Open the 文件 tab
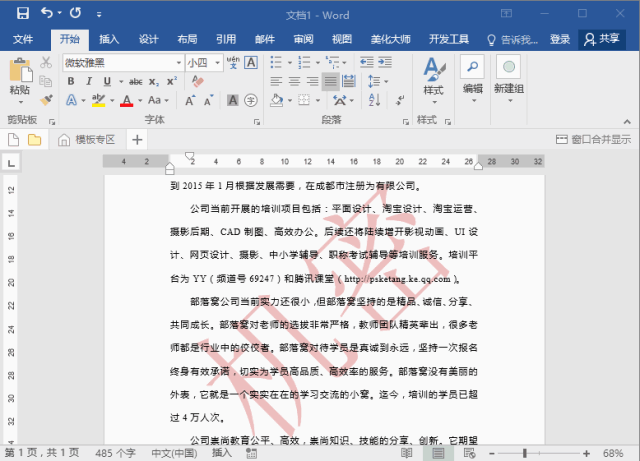 (23, 39)
